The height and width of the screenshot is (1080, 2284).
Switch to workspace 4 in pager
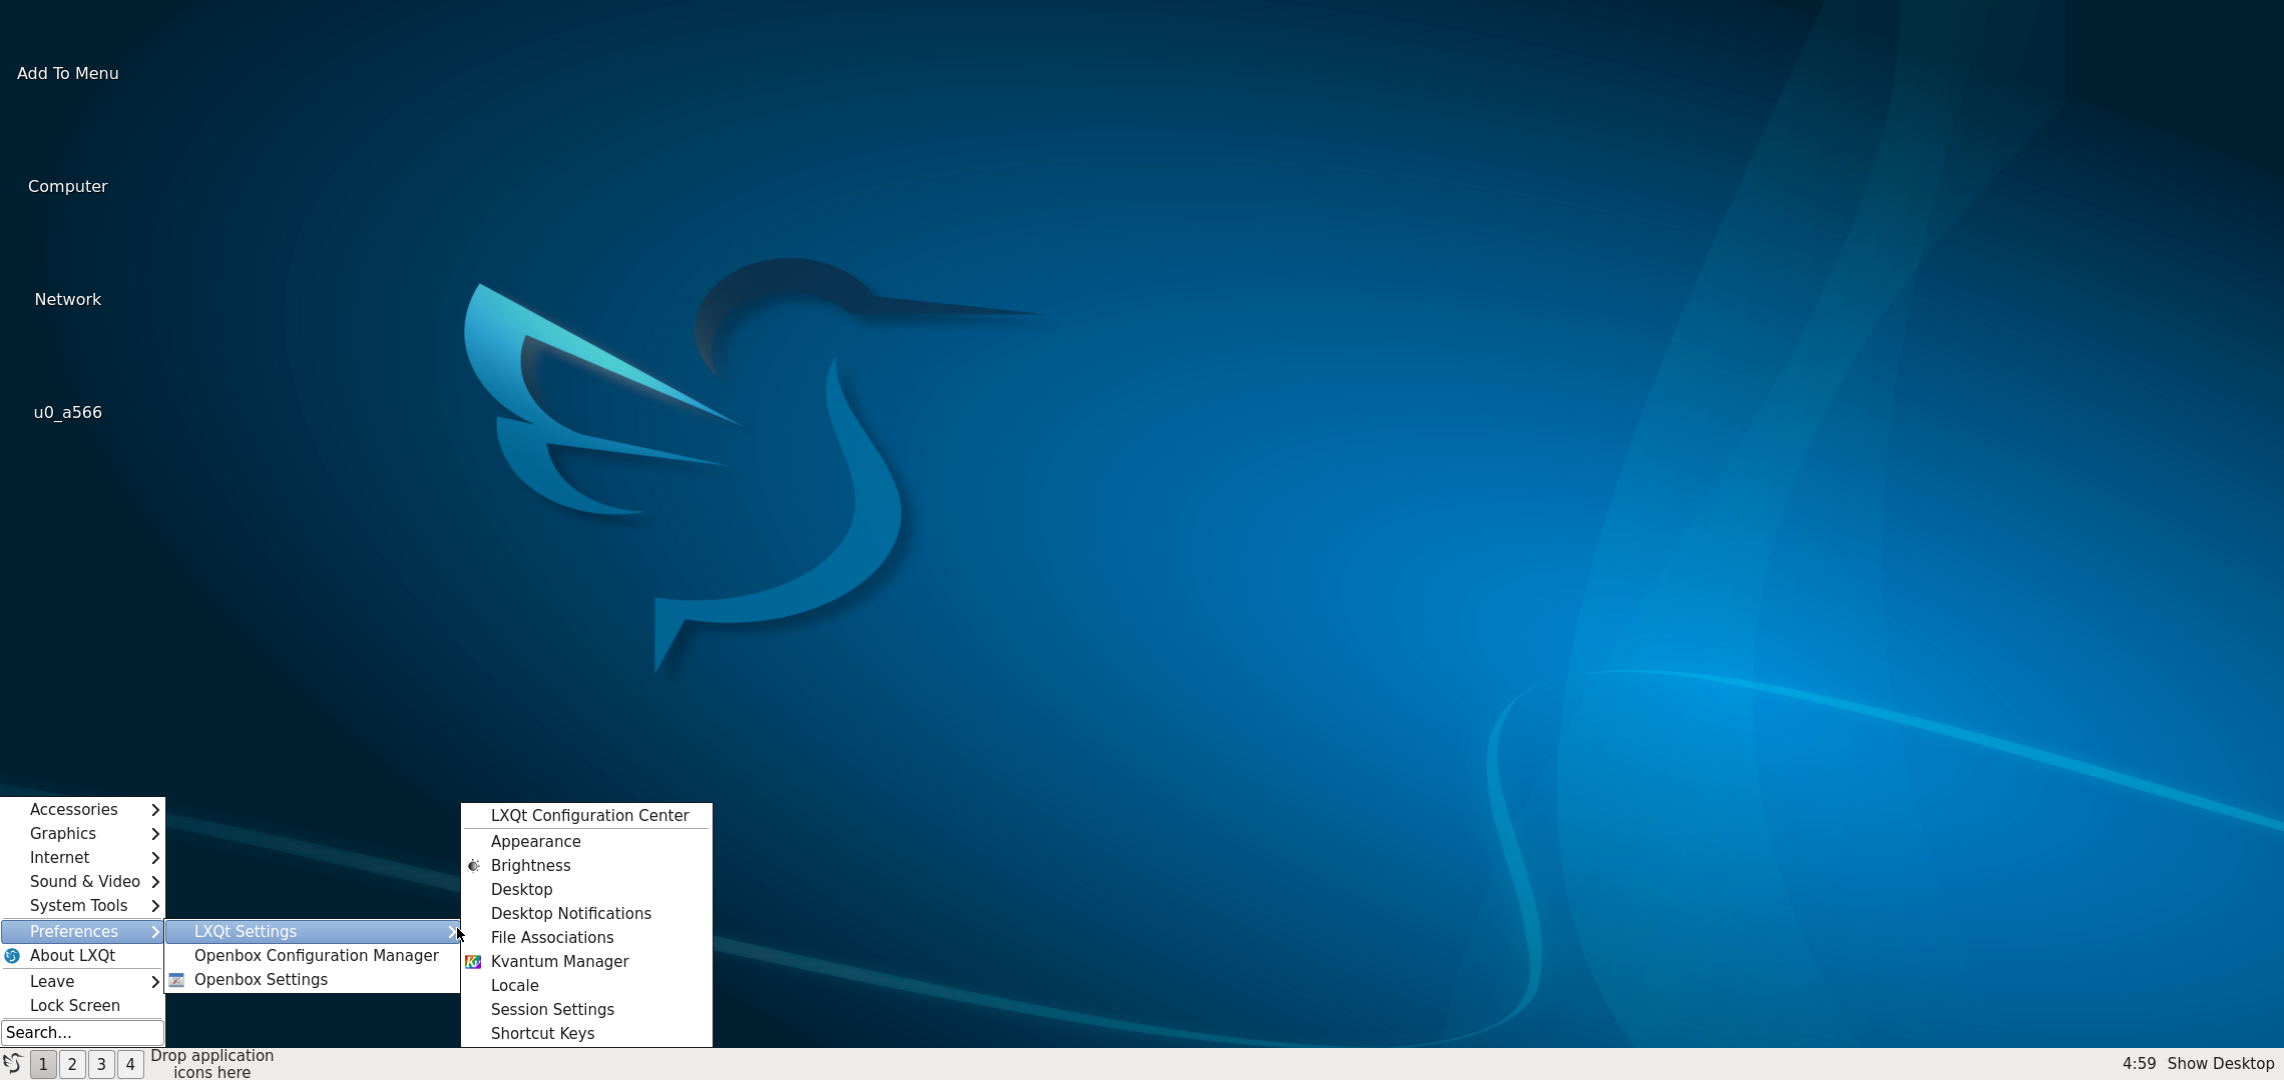(130, 1064)
